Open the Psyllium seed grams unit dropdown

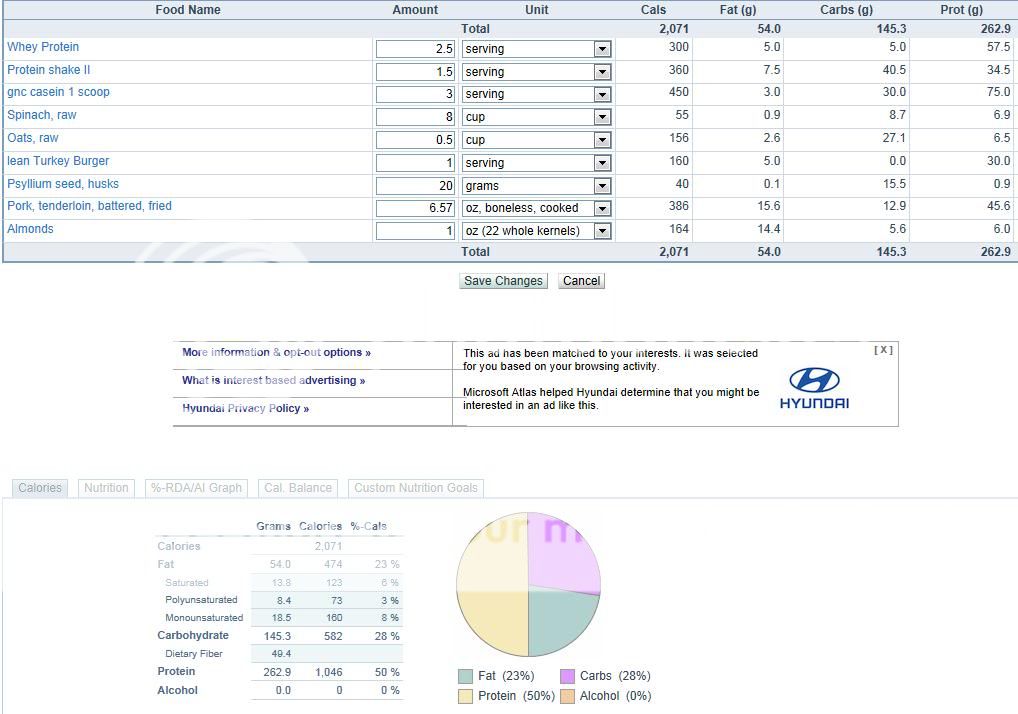602,186
